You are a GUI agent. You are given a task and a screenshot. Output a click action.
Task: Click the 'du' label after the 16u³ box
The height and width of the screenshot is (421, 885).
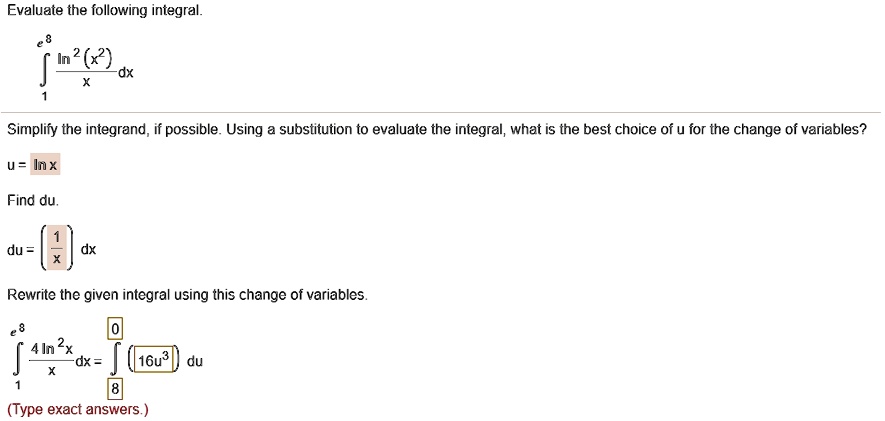194,362
